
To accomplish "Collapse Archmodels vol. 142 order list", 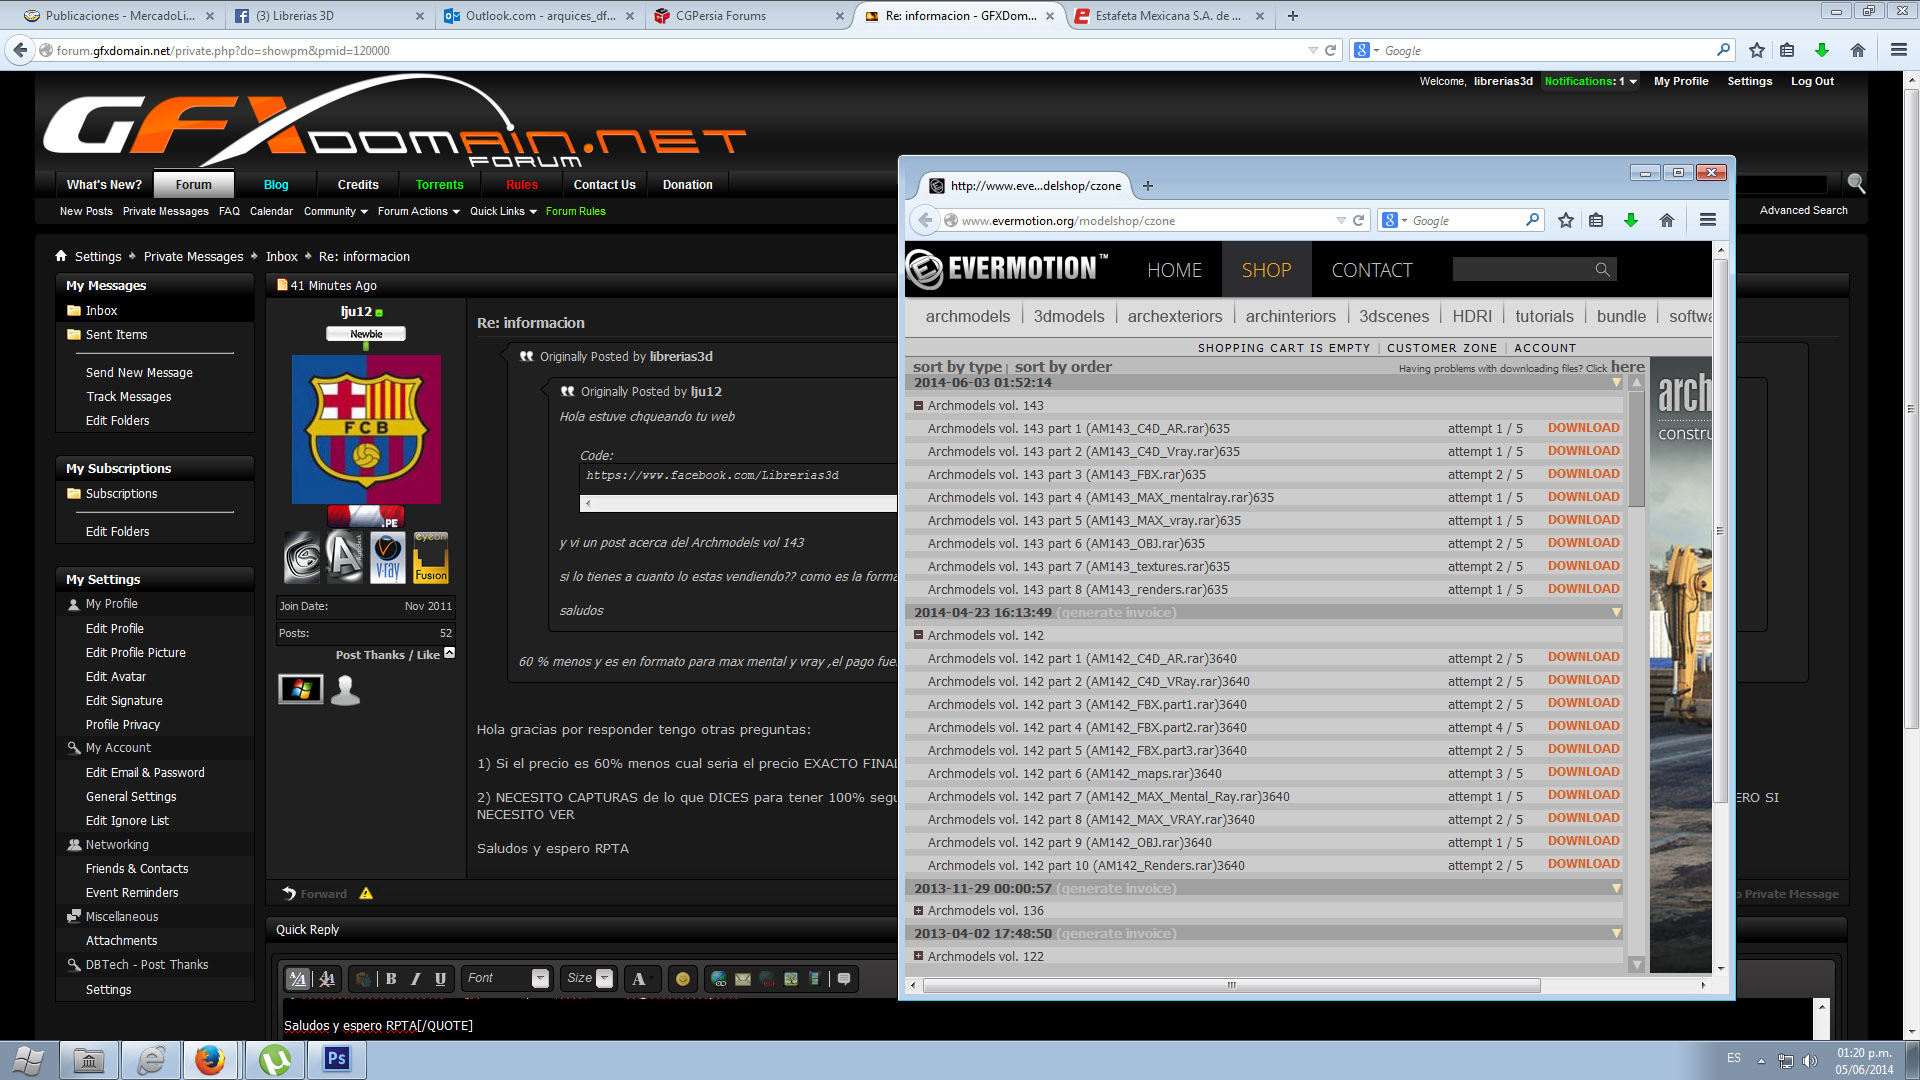I will click(x=918, y=636).
